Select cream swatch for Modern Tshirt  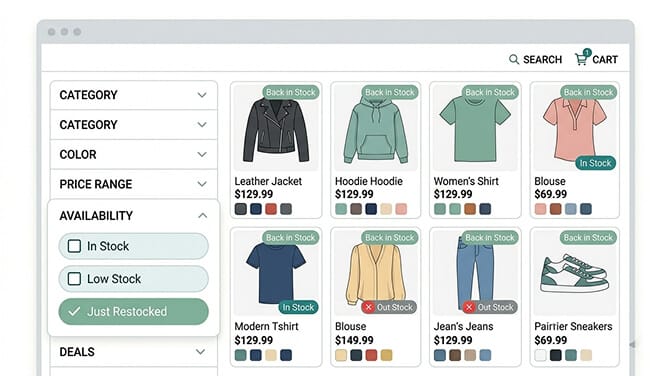(x=271, y=355)
